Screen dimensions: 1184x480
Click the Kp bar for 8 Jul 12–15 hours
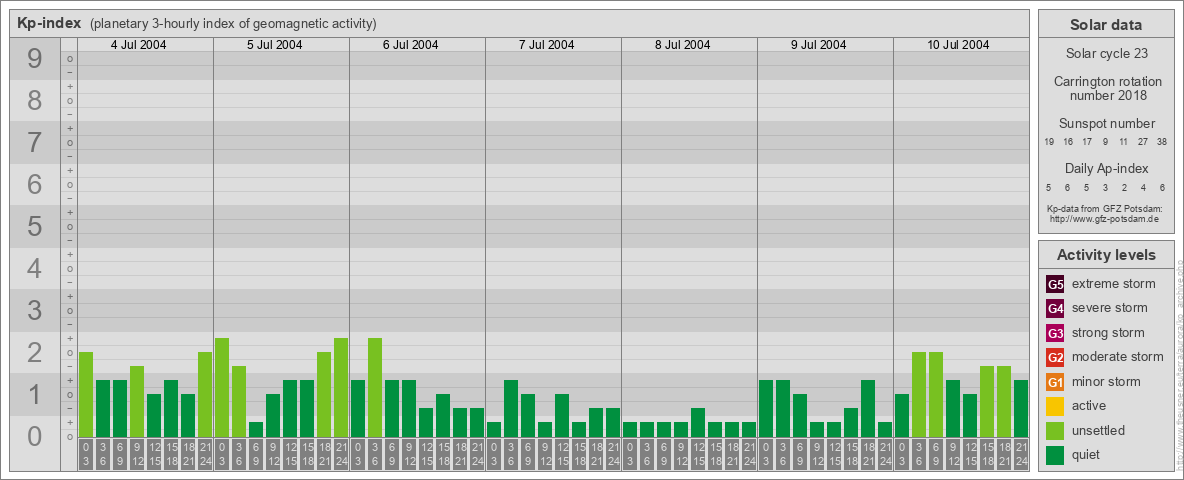[x=698, y=422]
